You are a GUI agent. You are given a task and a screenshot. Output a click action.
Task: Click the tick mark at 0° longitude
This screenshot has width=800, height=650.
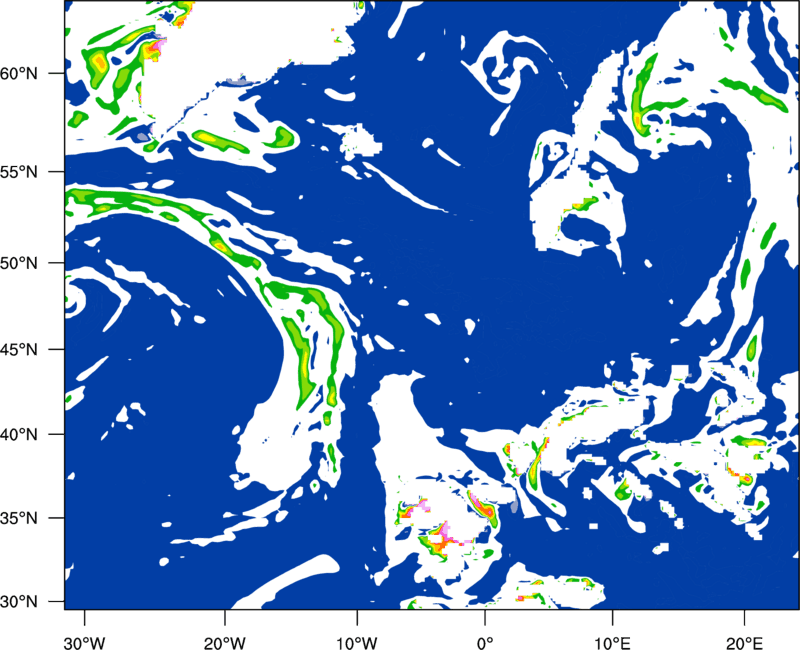[x=485, y=617]
